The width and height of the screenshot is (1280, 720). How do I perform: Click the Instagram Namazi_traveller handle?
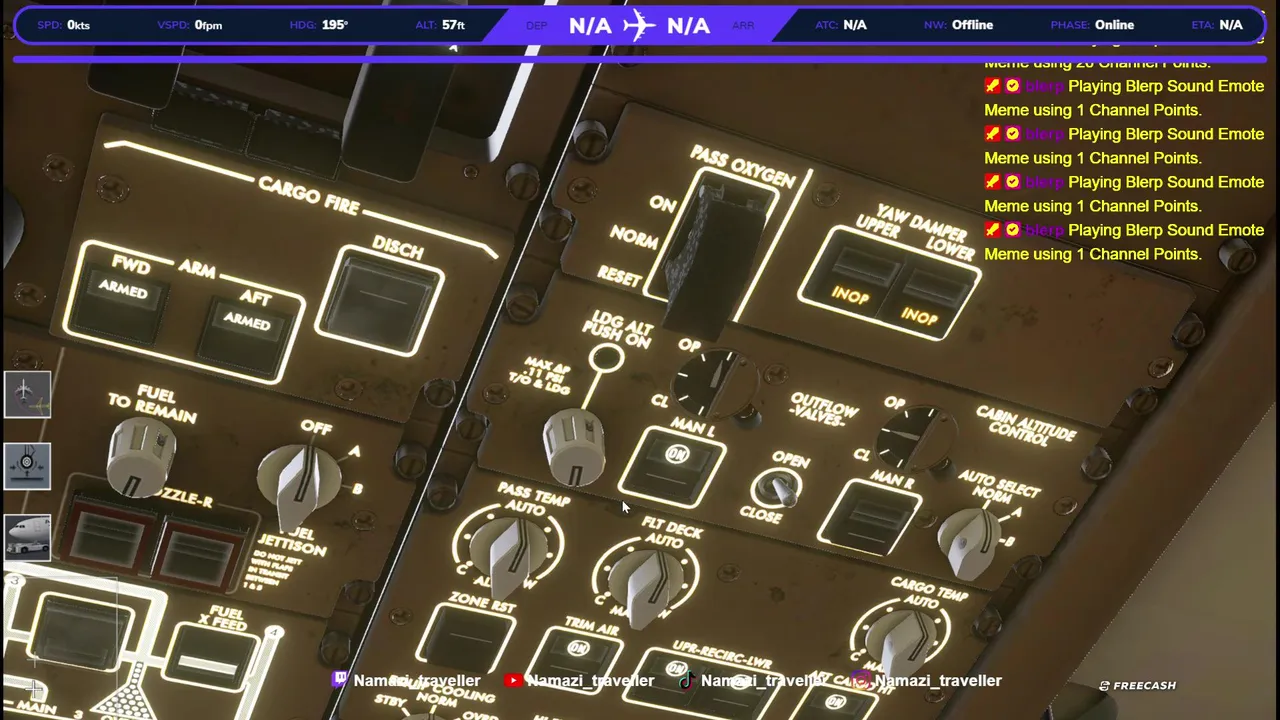[938, 680]
